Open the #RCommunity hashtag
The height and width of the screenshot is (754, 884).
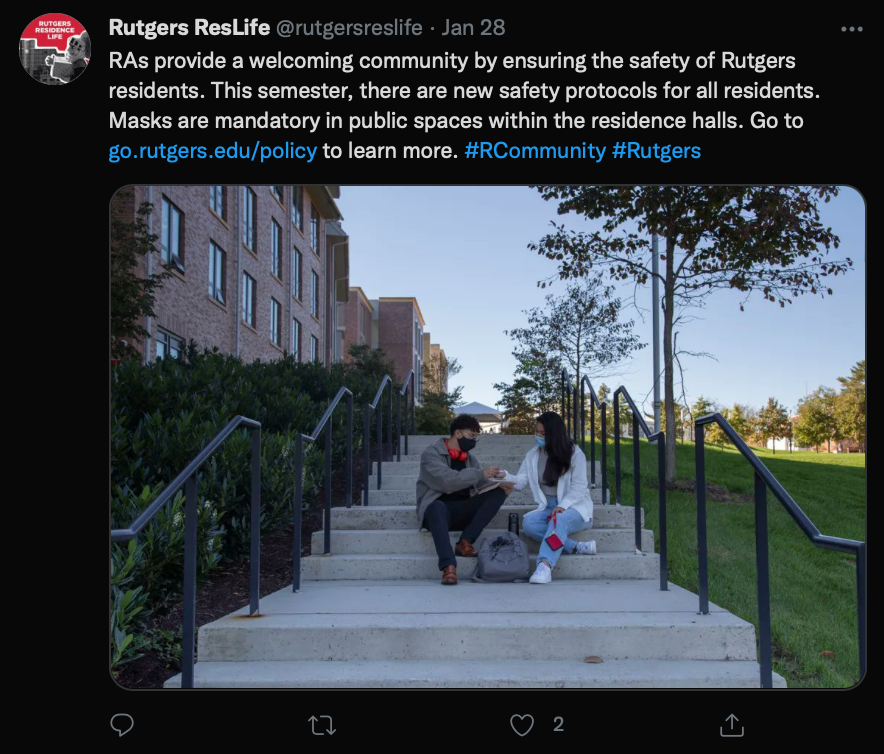(x=535, y=151)
